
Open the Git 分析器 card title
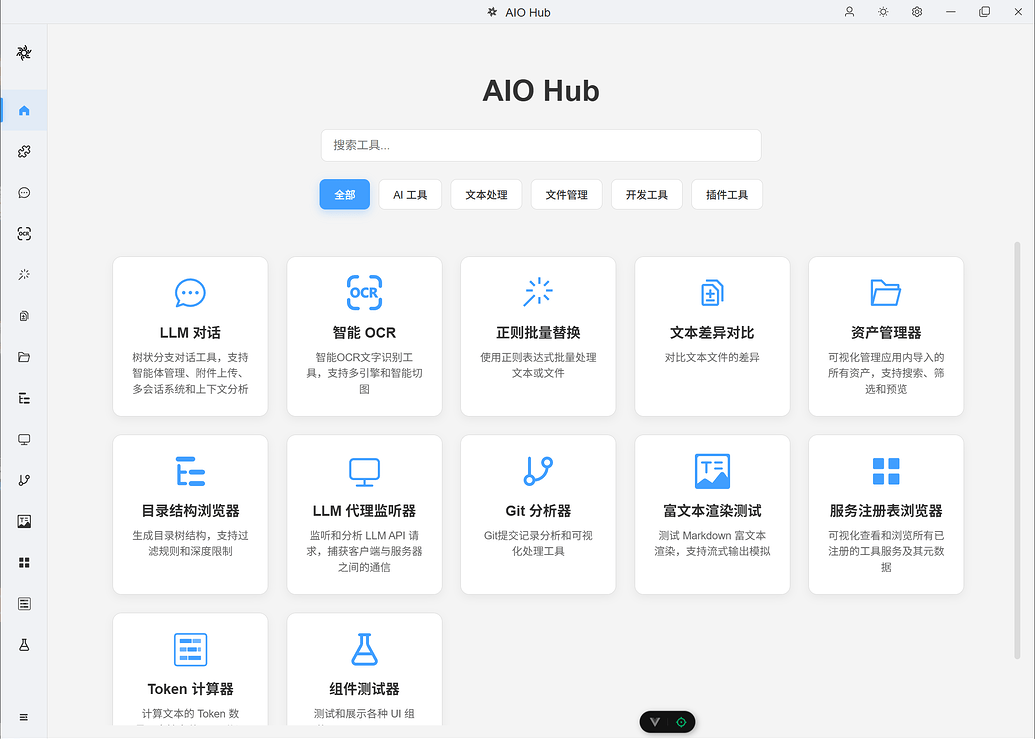tap(538, 511)
